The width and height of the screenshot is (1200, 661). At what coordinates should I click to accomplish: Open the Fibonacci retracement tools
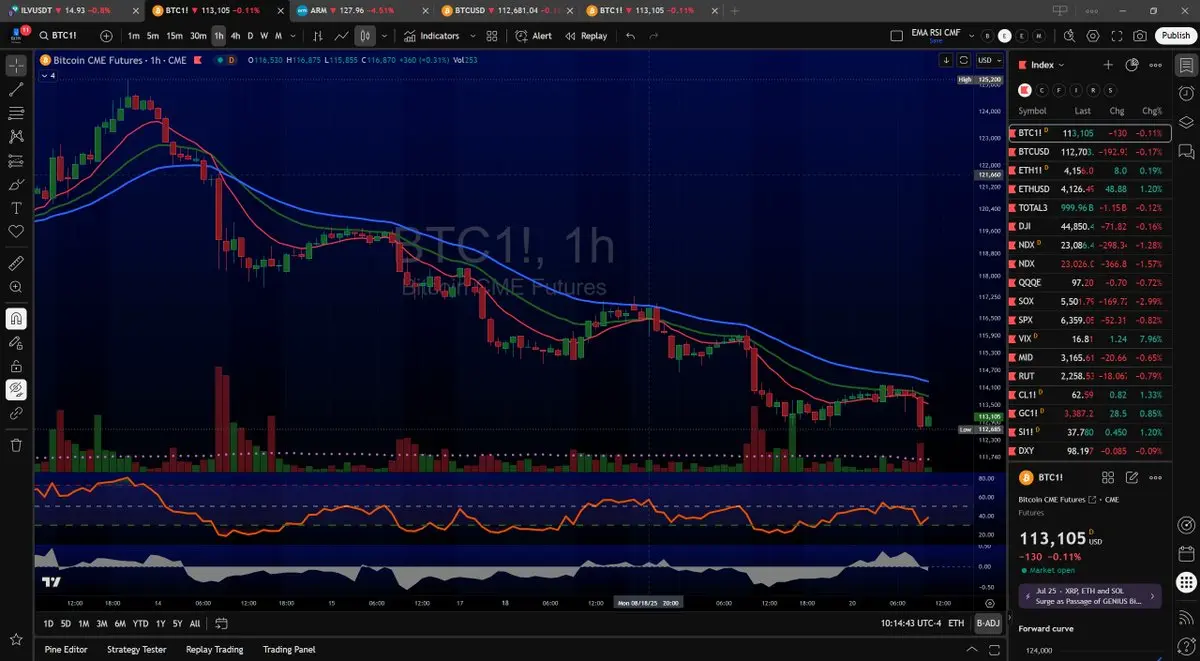16,113
